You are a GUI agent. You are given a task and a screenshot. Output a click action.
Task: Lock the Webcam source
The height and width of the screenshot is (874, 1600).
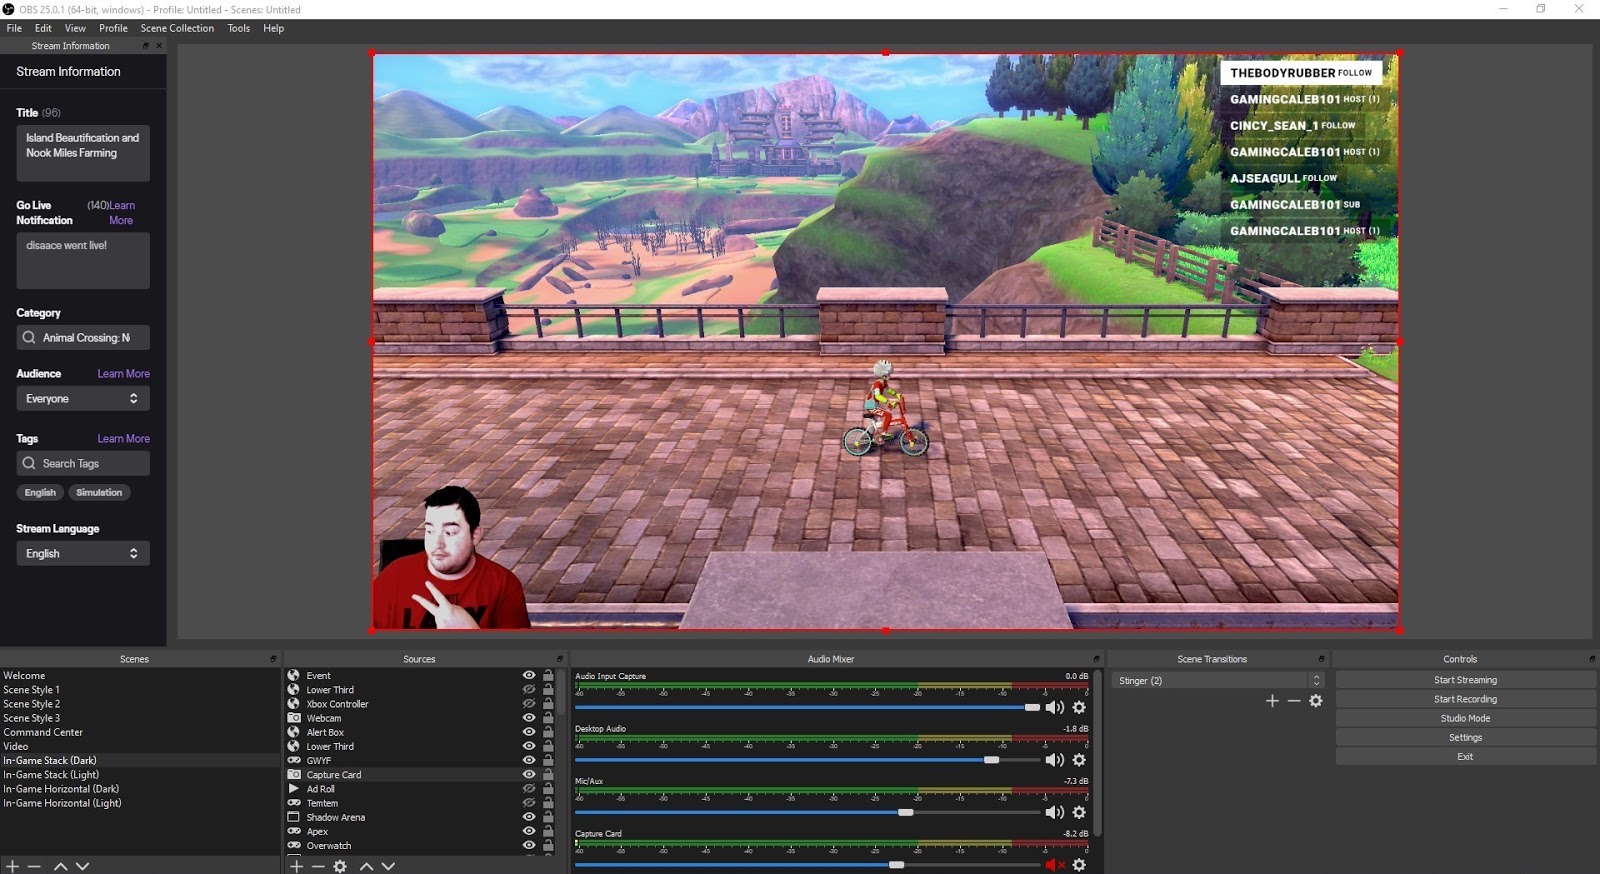pyautogui.click(x=548, y=718)
